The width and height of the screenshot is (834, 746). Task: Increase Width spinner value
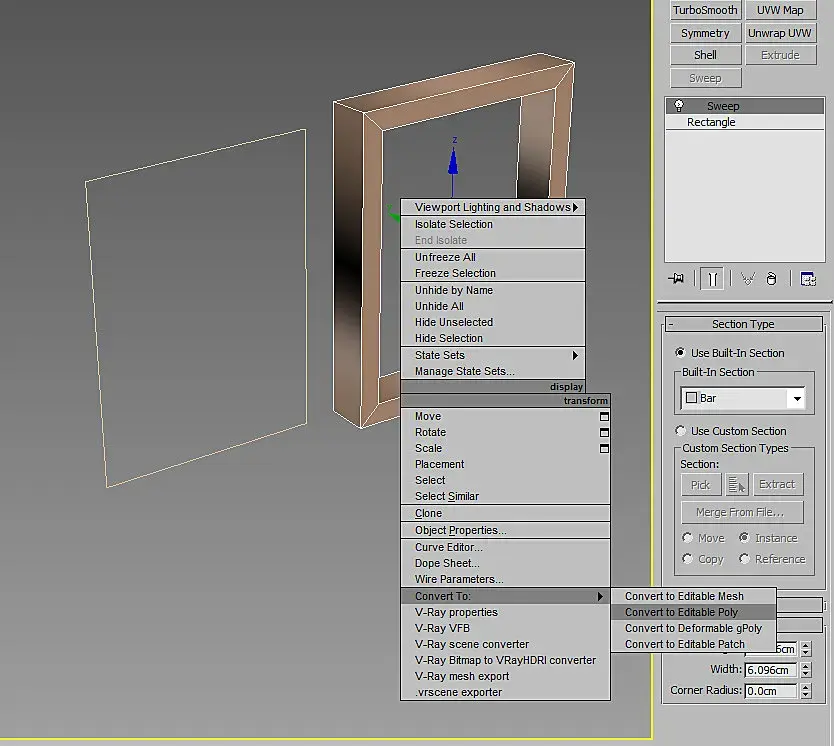(806, 666)
